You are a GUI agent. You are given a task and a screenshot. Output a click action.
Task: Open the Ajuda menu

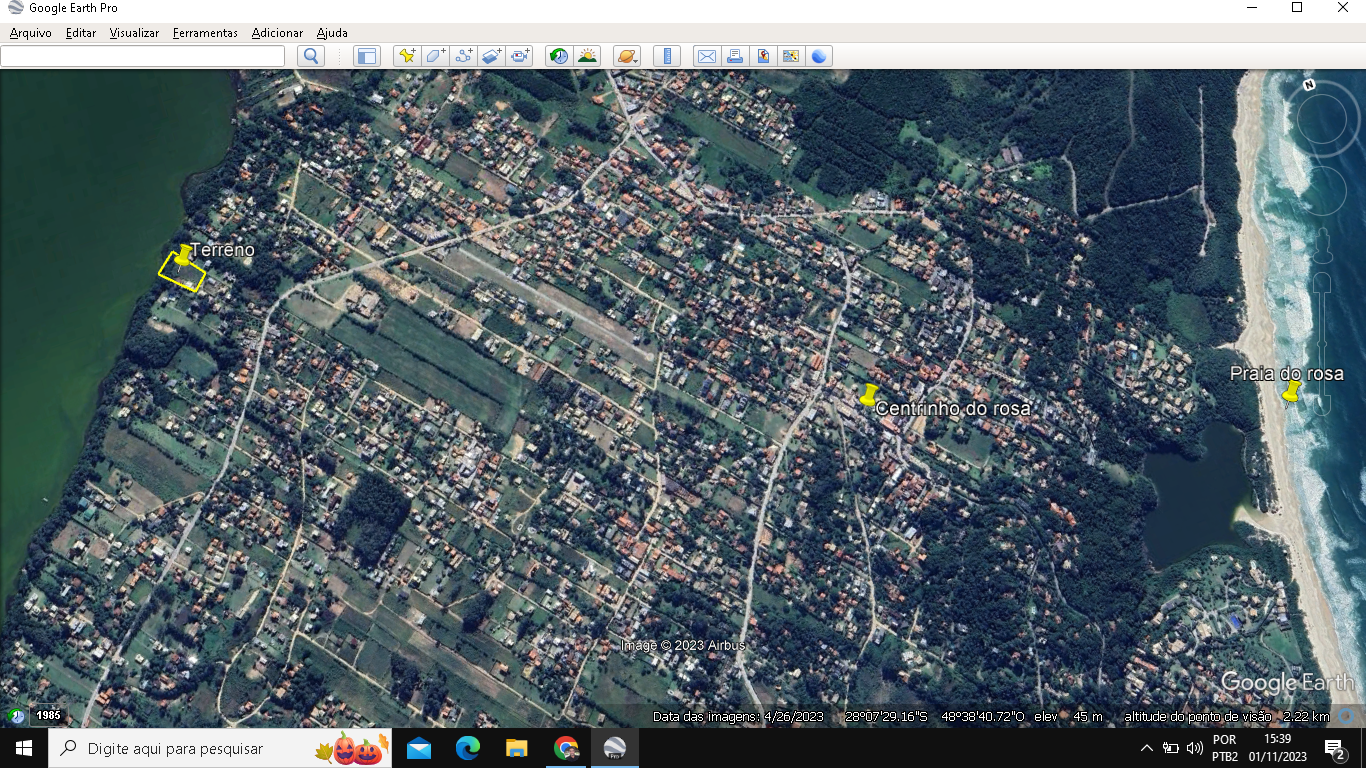point(332,33)
